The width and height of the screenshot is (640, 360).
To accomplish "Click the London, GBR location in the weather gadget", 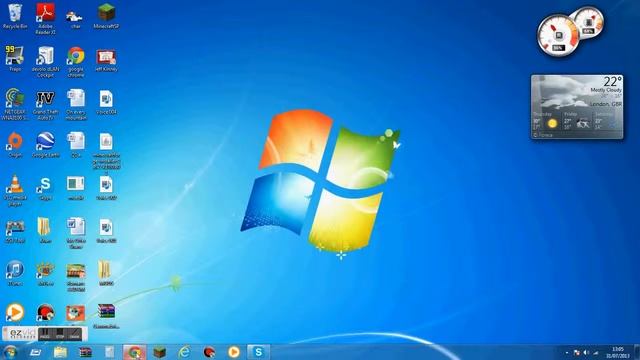I will click(x=606, y=104).
